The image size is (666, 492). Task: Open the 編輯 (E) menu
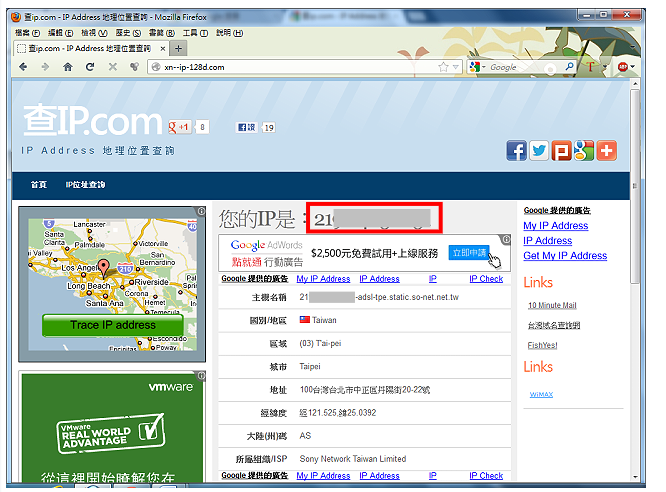click(x=60, y=33)
